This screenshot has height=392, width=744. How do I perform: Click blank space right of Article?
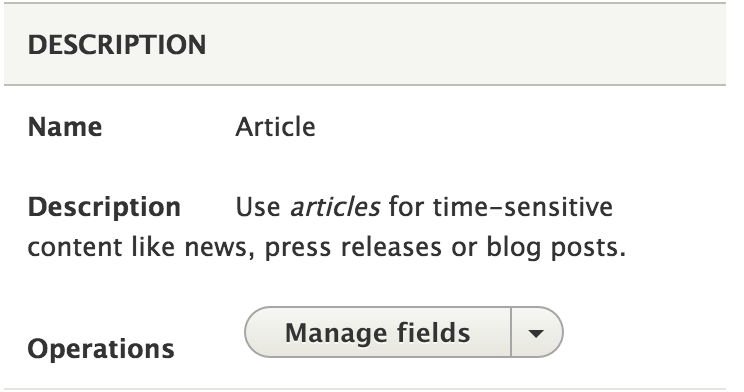[520, 127]
